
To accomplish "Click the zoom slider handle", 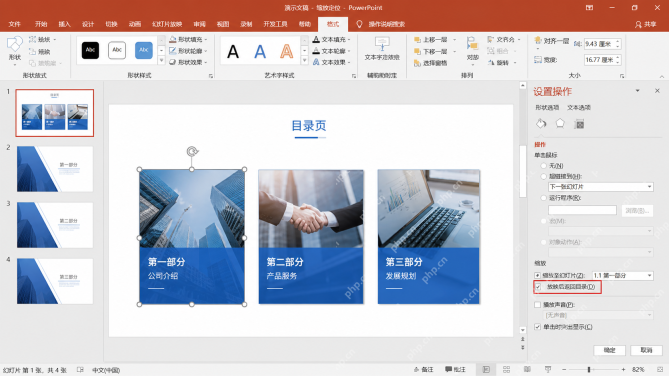I will (589, 370).
